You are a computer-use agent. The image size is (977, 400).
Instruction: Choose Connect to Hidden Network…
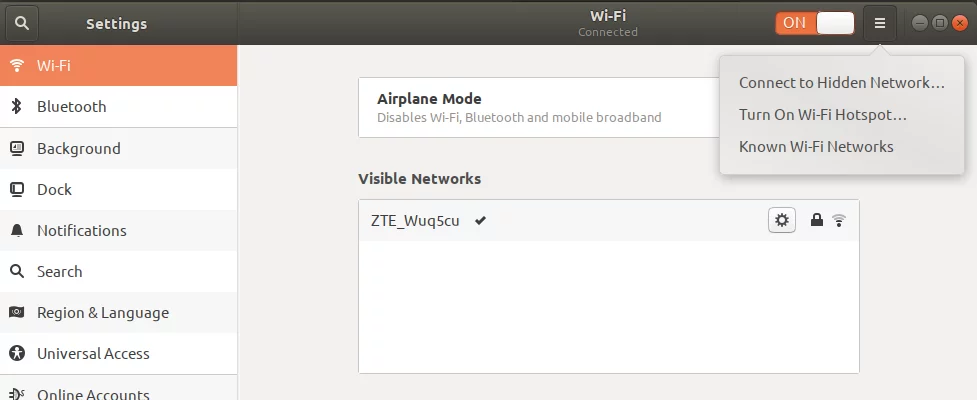tap(841, 83)
